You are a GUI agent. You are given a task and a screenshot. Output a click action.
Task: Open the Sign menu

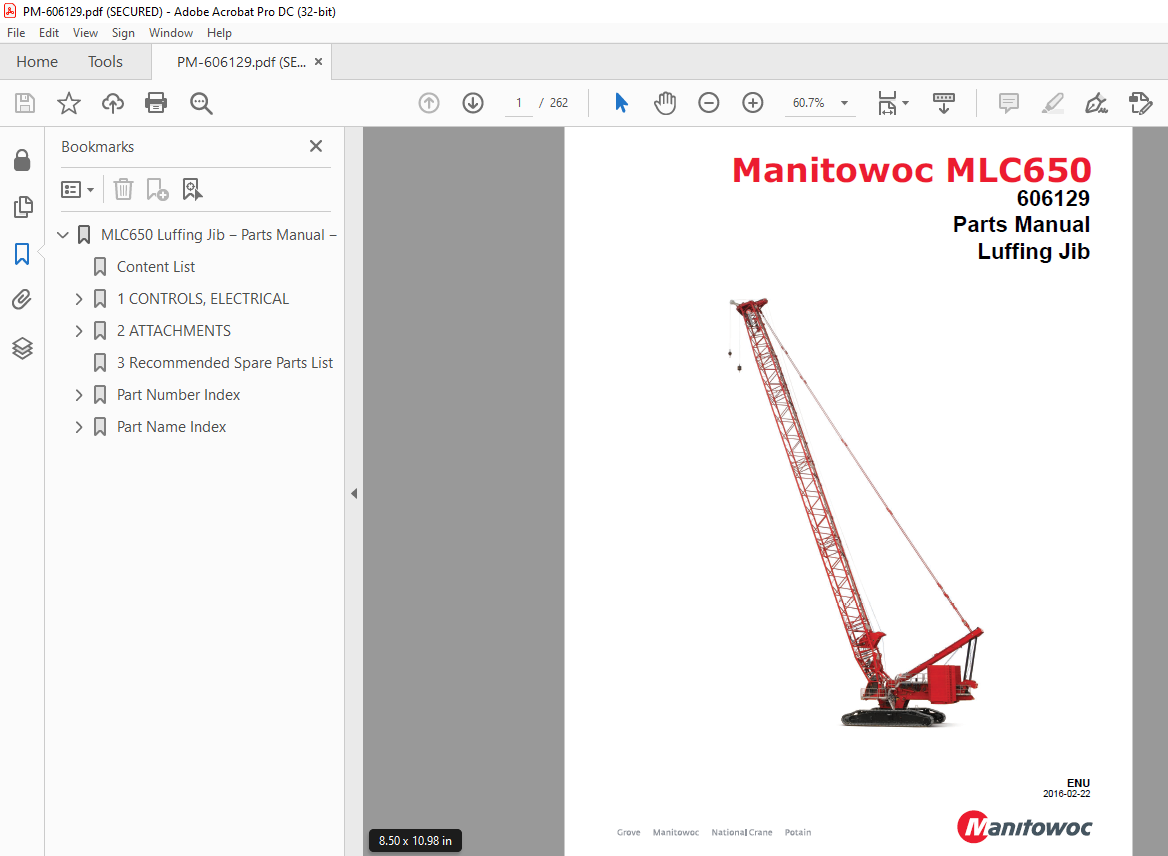click(x=123, y=33)
